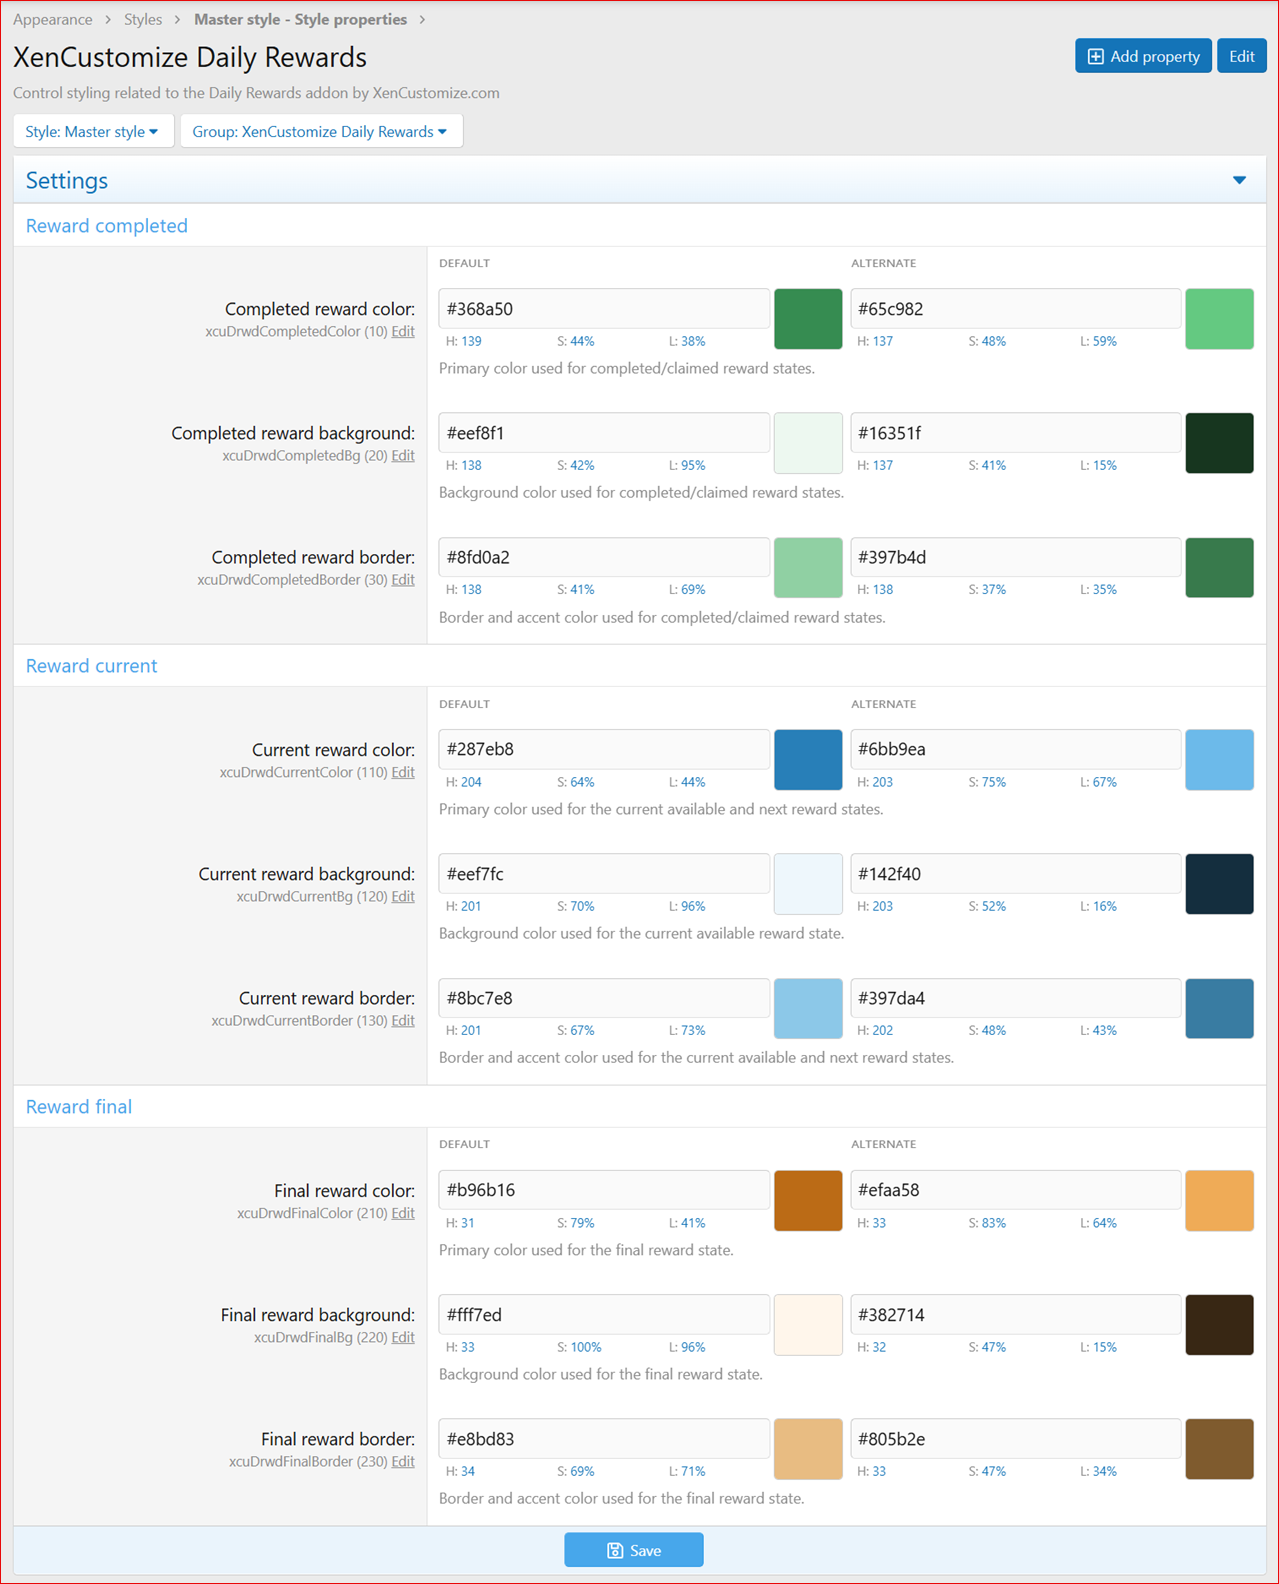
Task: Open alternate Current reward background dark swatch
Action: 1219,884
